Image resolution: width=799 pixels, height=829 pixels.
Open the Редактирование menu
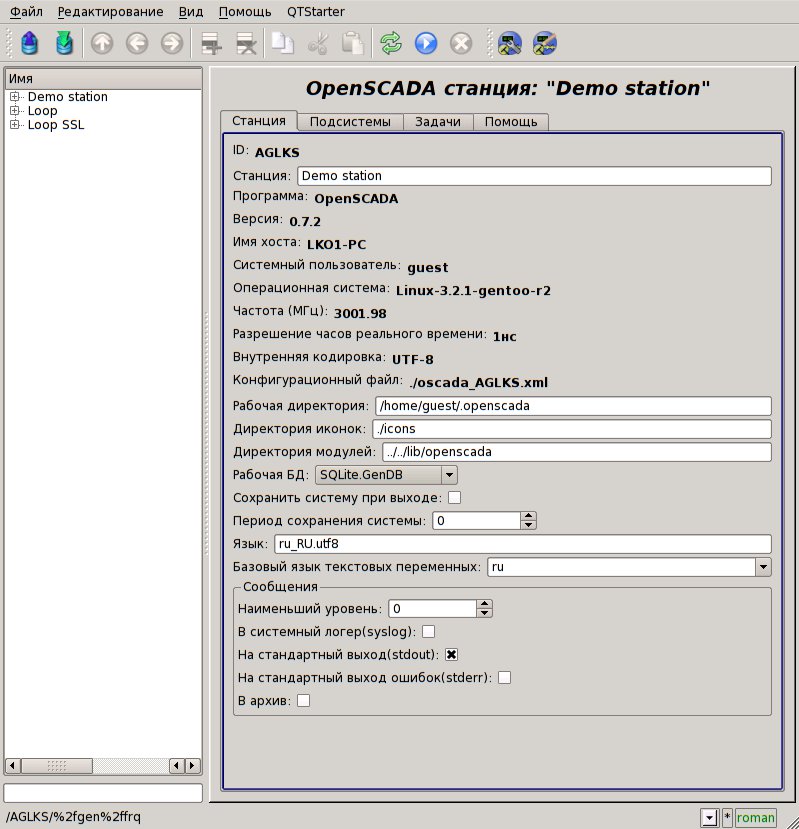point(110,12)
